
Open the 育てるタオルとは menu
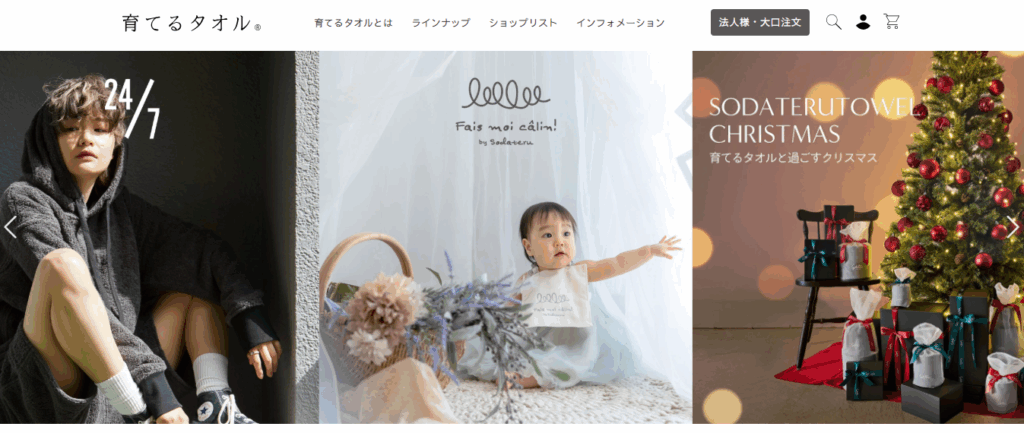pos(353,23)
